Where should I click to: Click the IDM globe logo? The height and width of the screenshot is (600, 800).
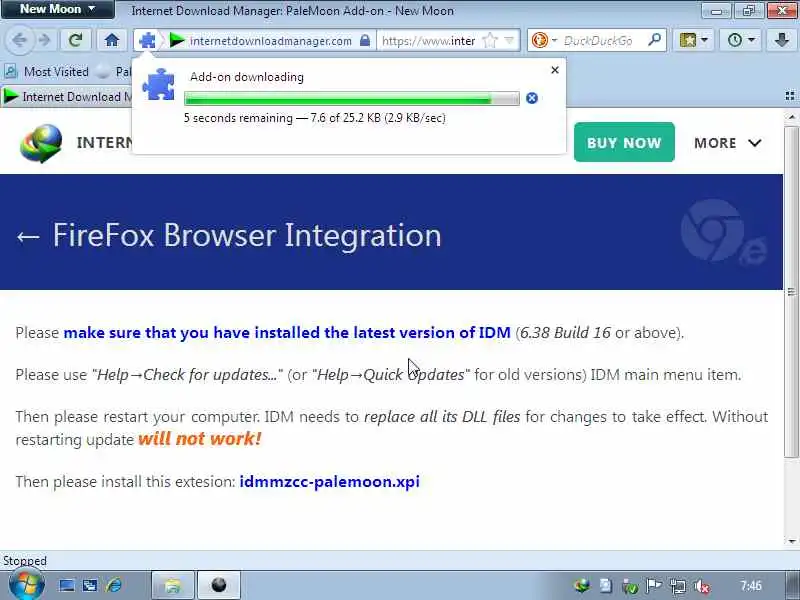41,143
